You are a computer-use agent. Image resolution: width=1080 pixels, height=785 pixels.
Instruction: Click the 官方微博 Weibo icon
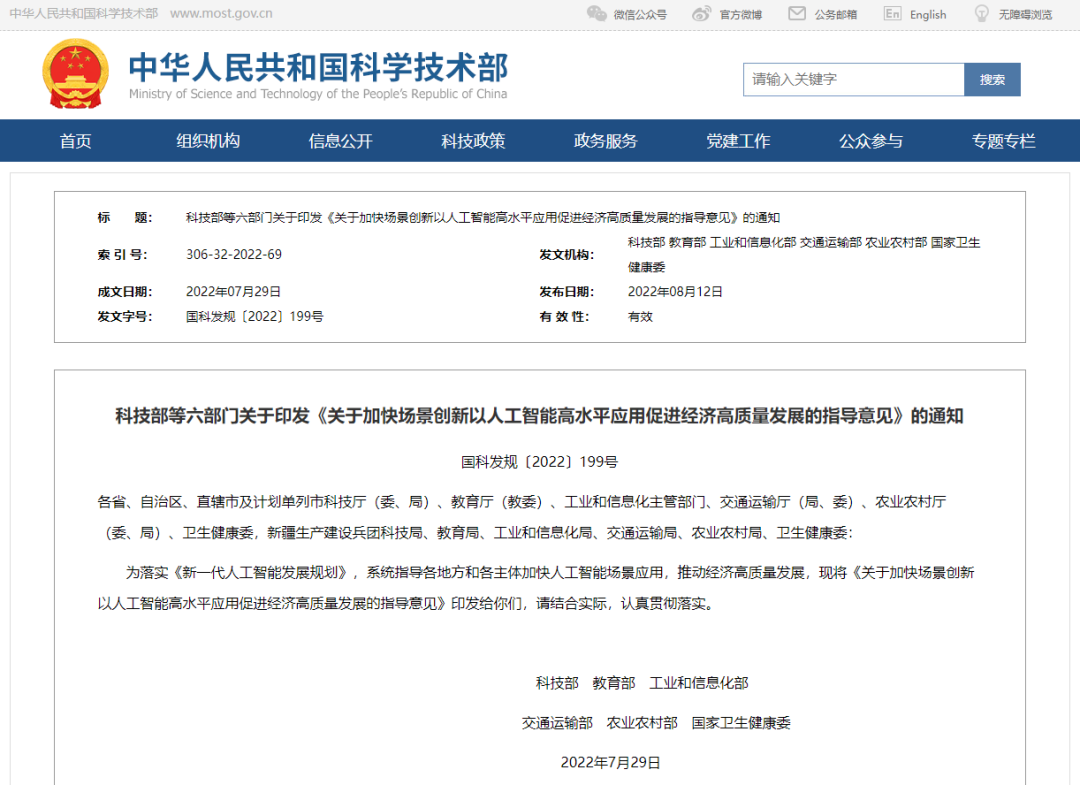pos(704,13)
